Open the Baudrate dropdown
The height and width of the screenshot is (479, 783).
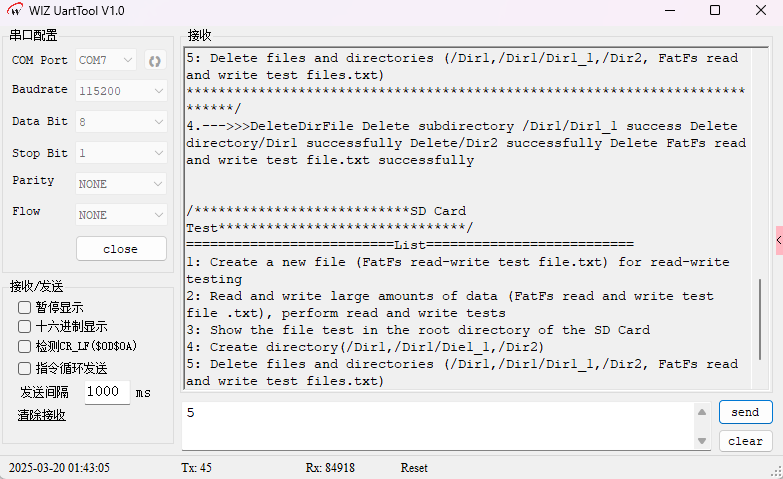click(121, 91)
